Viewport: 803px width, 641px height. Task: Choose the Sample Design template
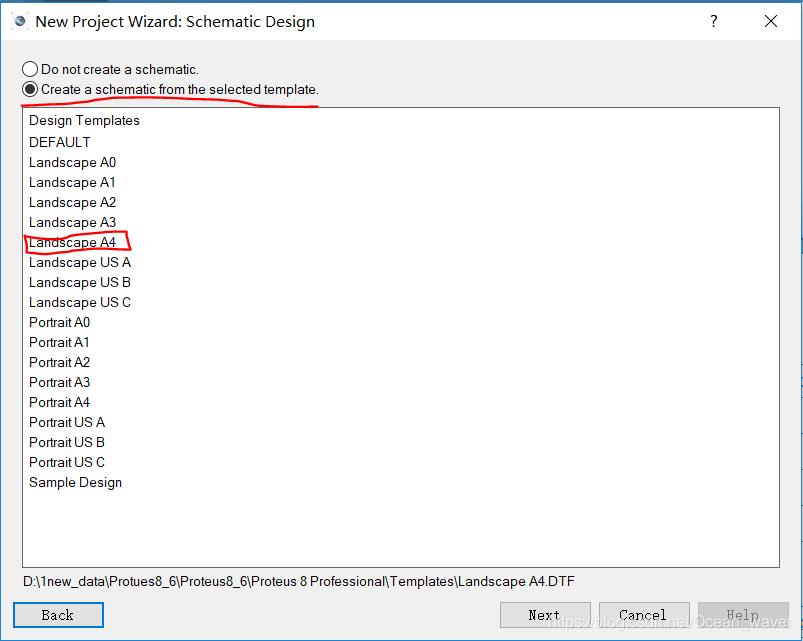point(75,482)
